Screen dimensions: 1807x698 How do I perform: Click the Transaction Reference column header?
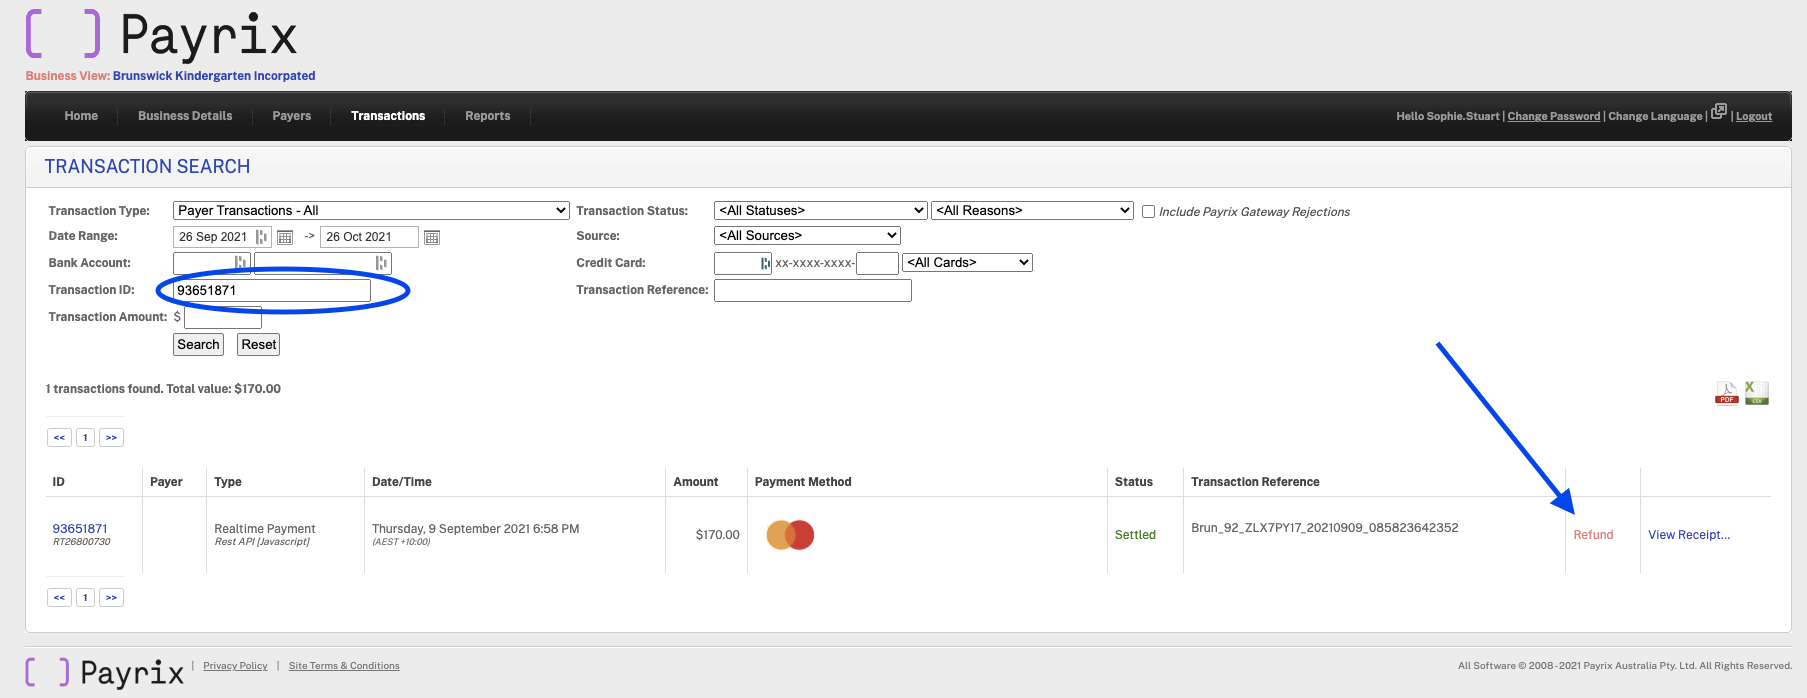[1255, 482]
